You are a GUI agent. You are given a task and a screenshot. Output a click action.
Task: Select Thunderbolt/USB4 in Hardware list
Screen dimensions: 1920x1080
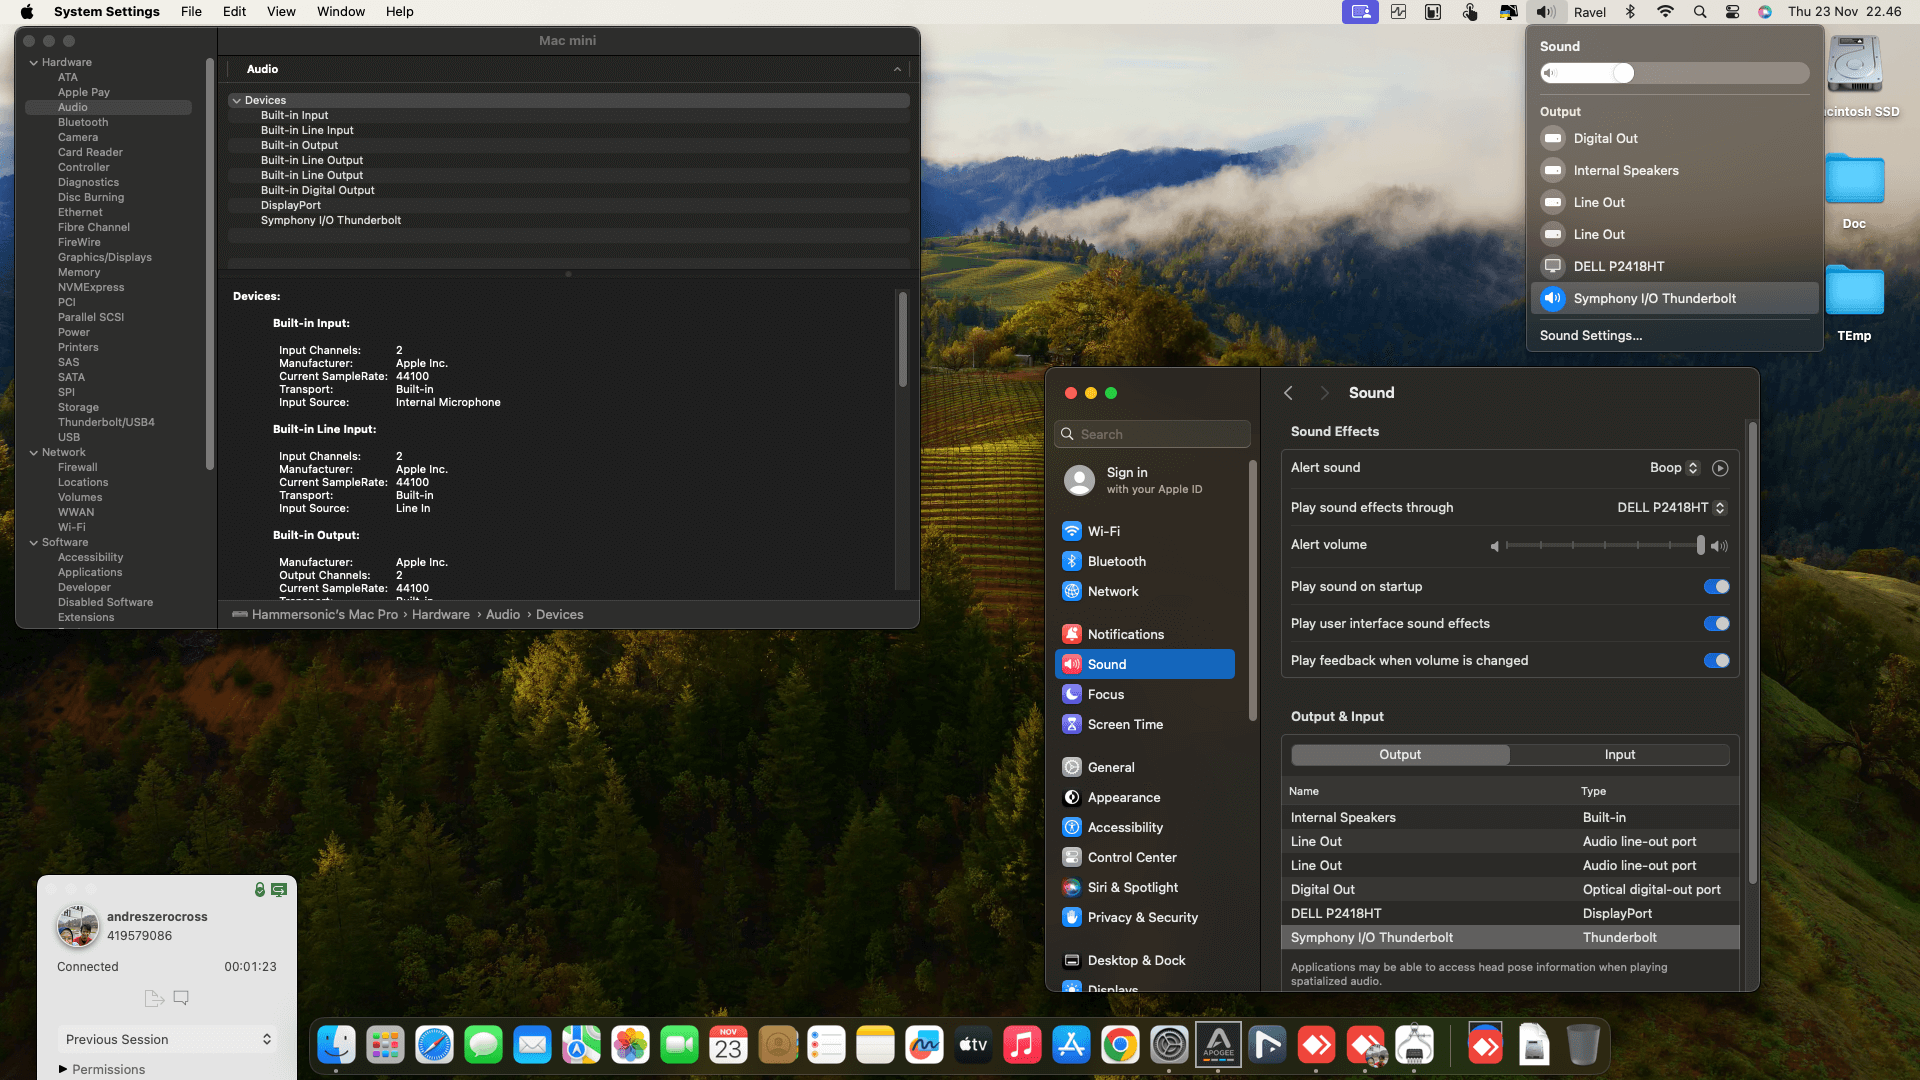[x=106, y=422]
